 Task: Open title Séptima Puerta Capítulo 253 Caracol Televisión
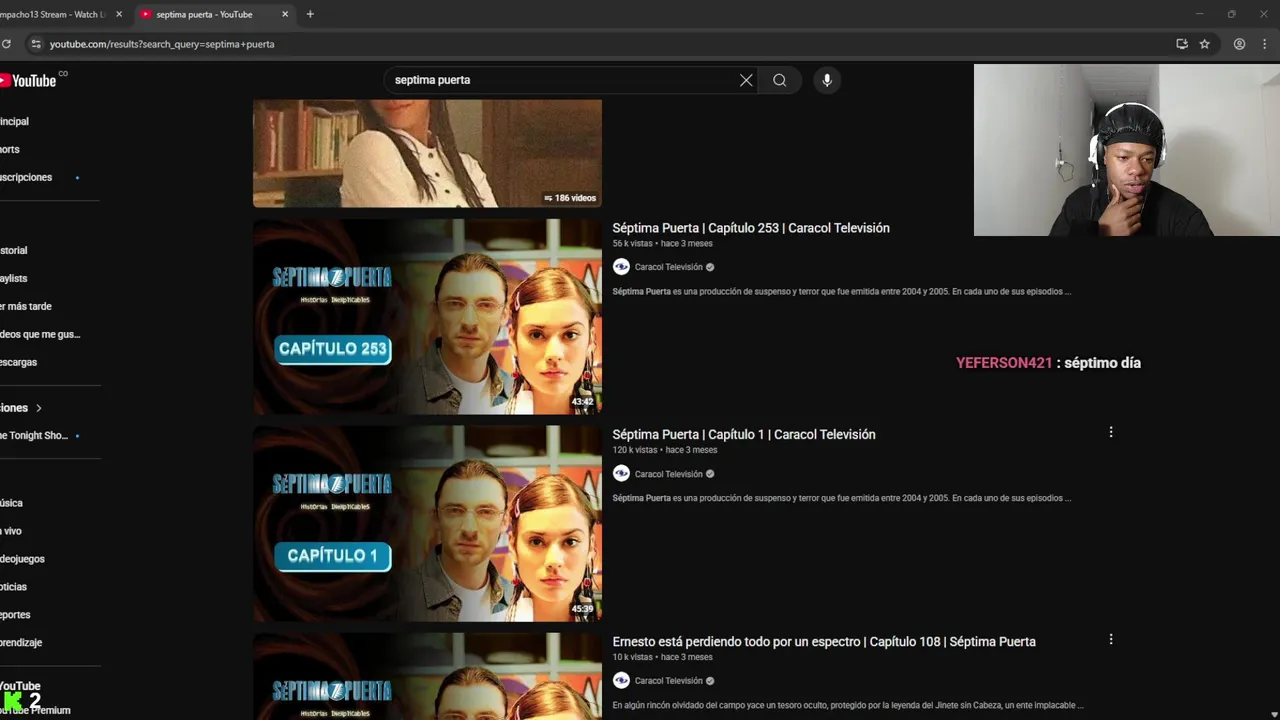(x=751, y=228)
